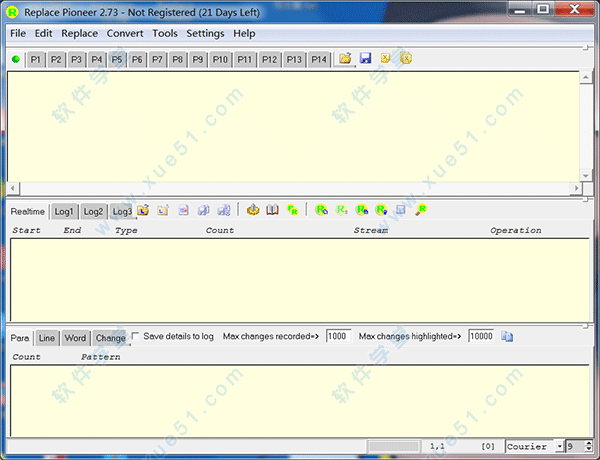The image size is (600, 460).
Task: Select the Line tab
Action: 47,338
